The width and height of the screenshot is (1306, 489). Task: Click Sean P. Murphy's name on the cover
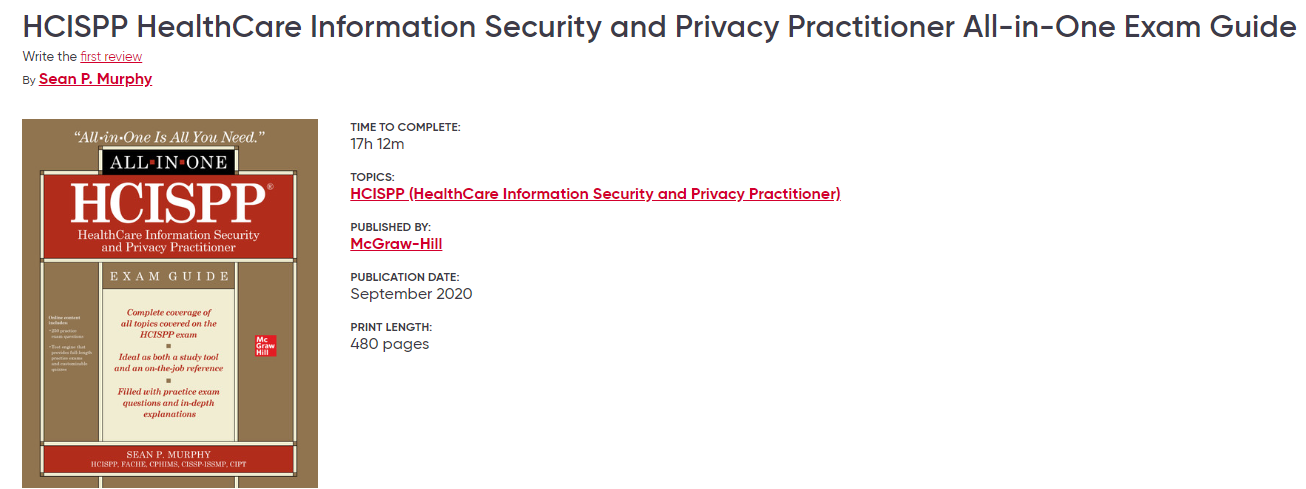[x=168, y=455]
